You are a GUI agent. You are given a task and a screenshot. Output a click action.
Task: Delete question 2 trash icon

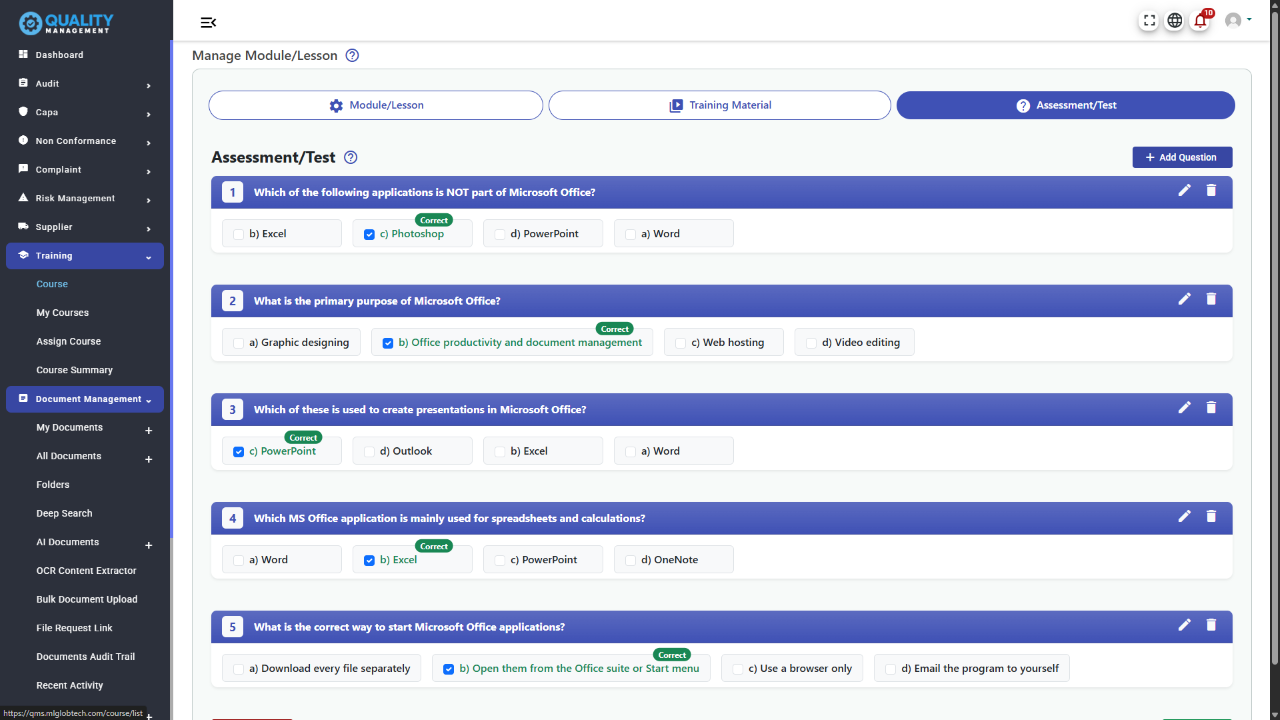(1211, 299)
